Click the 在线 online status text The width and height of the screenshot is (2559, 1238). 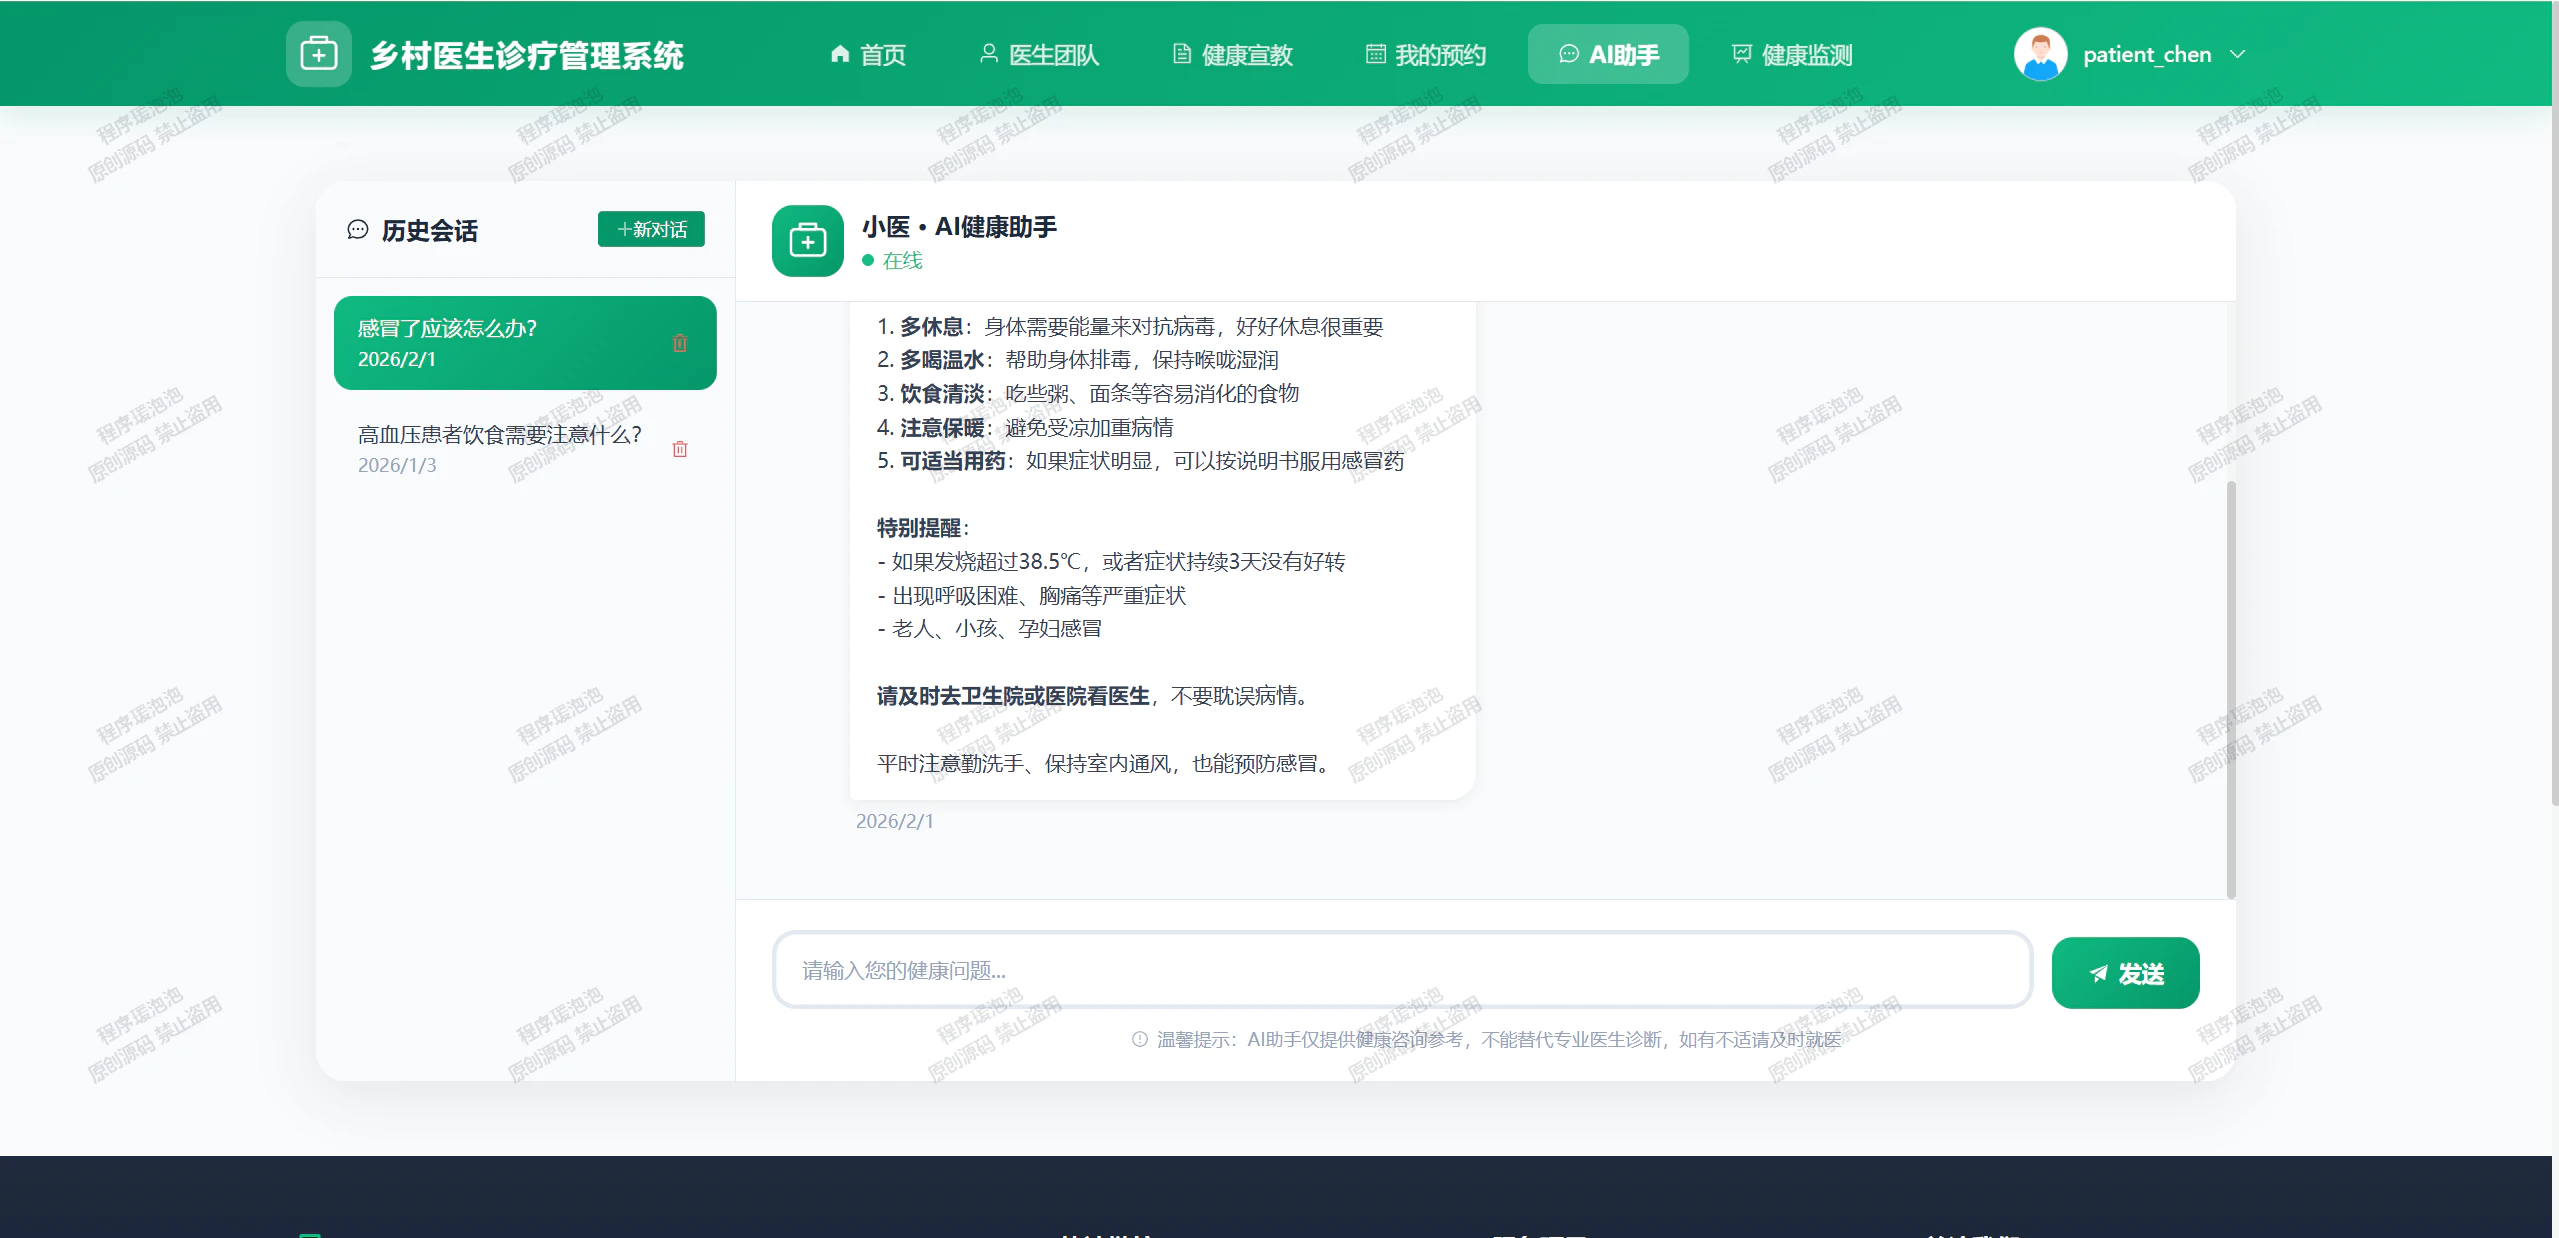tap(902, 260)
